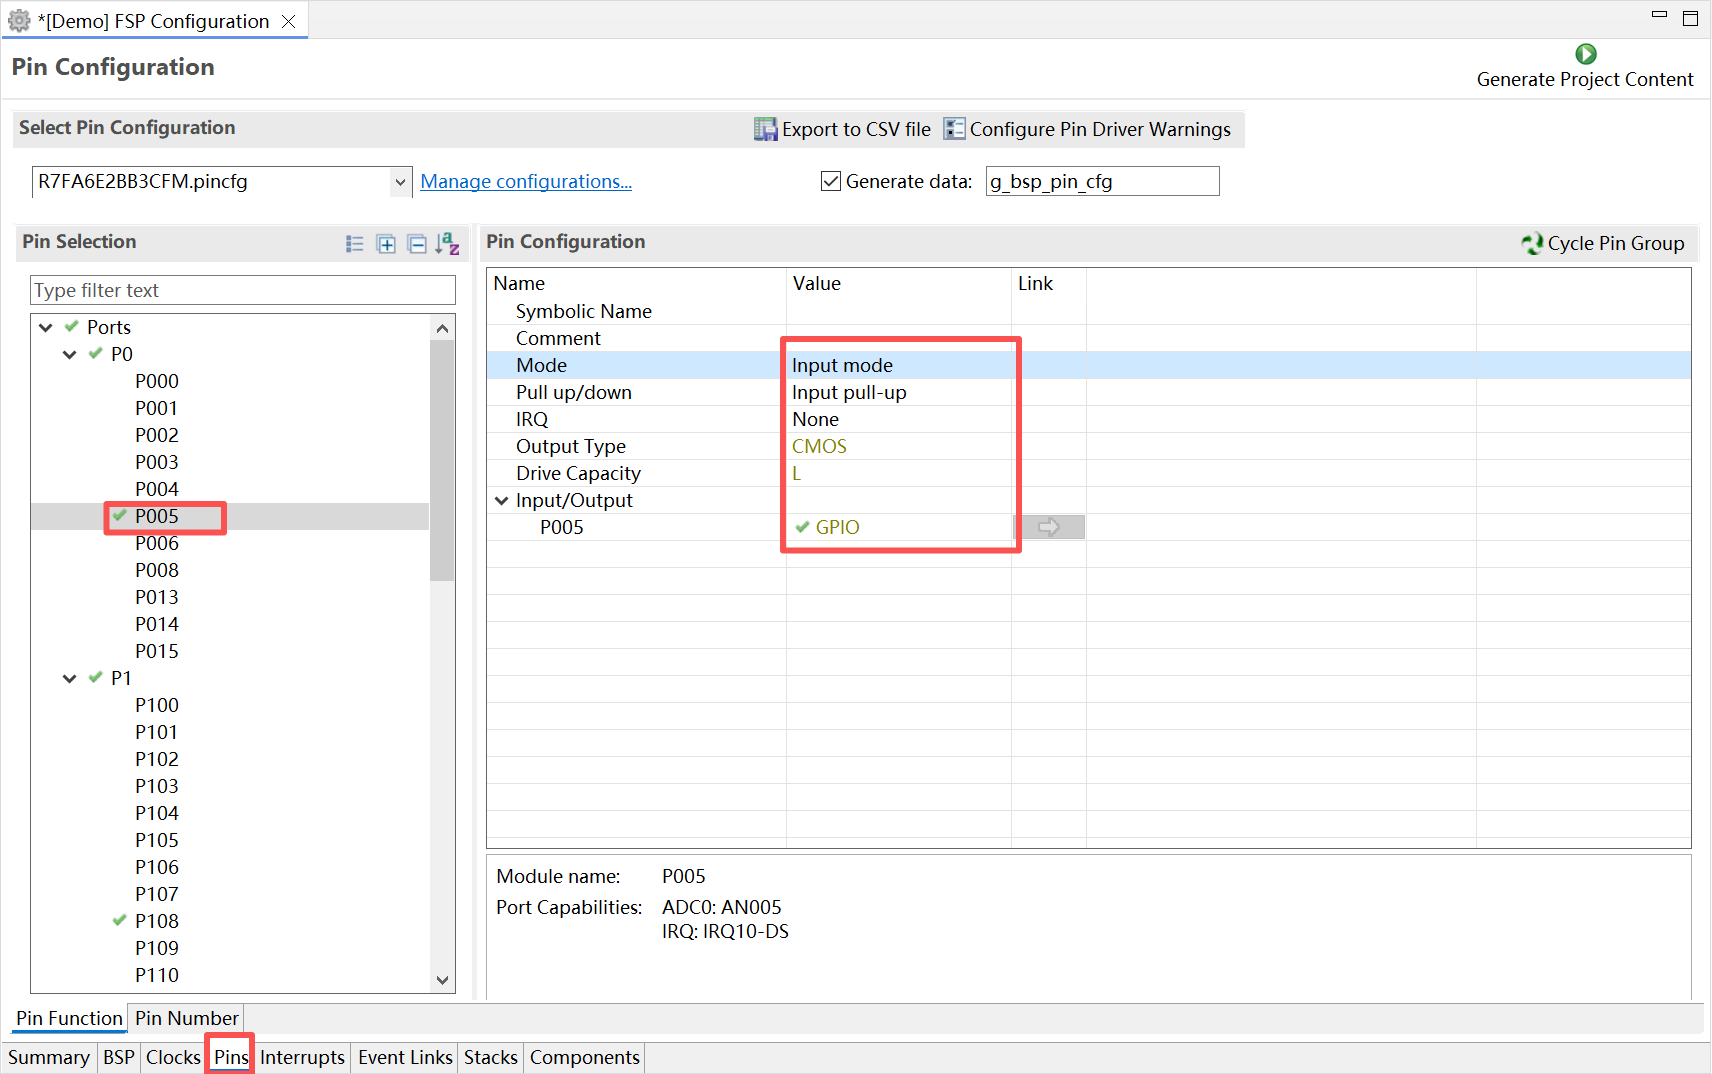
Task: Collapse the P1 port group
Action: click(x=70, y=678)
